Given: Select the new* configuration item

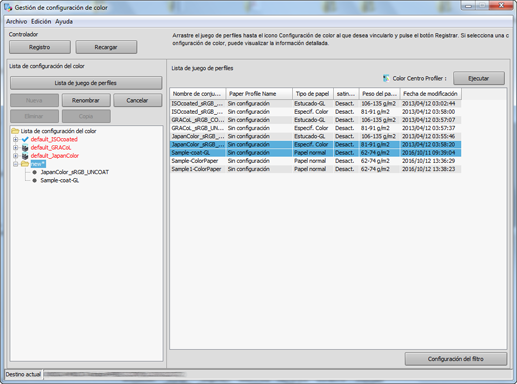Looking at the screenshot, I should point(38,164).
